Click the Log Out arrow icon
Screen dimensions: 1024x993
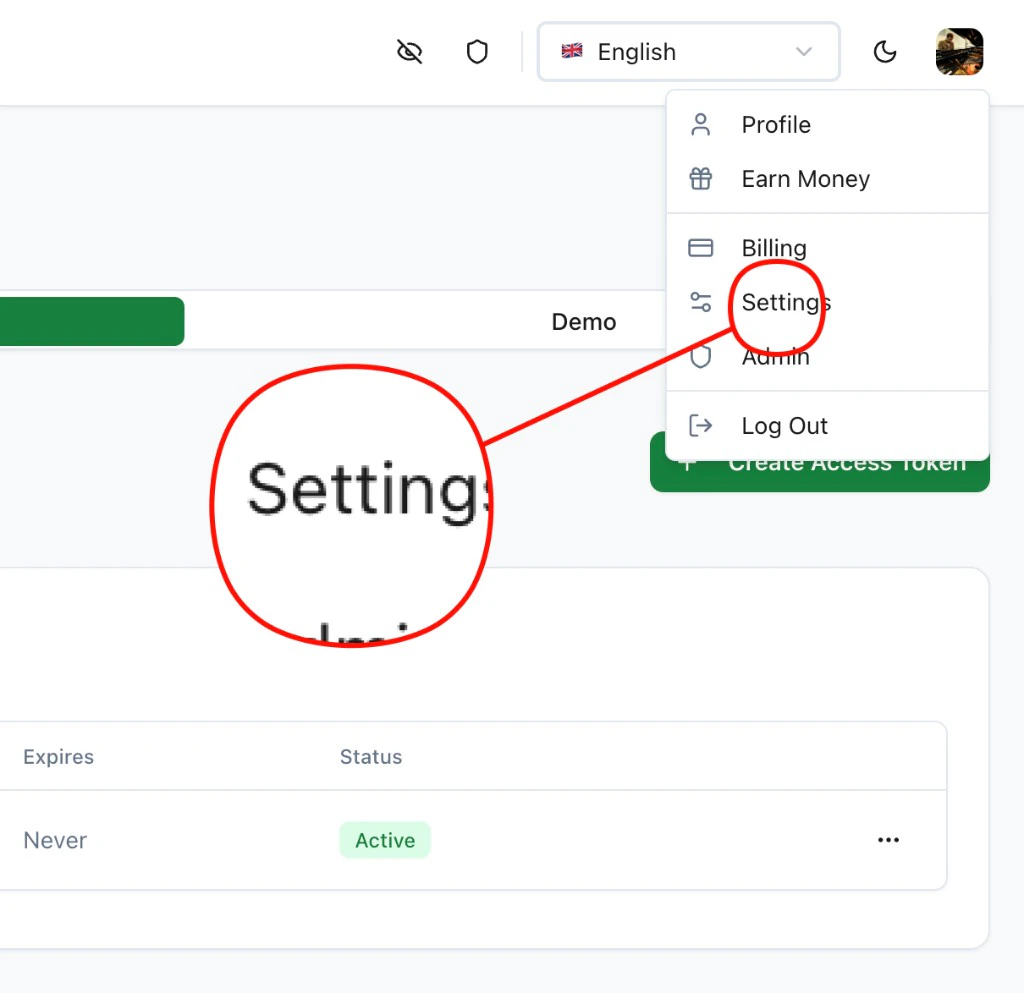pyautogui.click(x=700, y=425)
